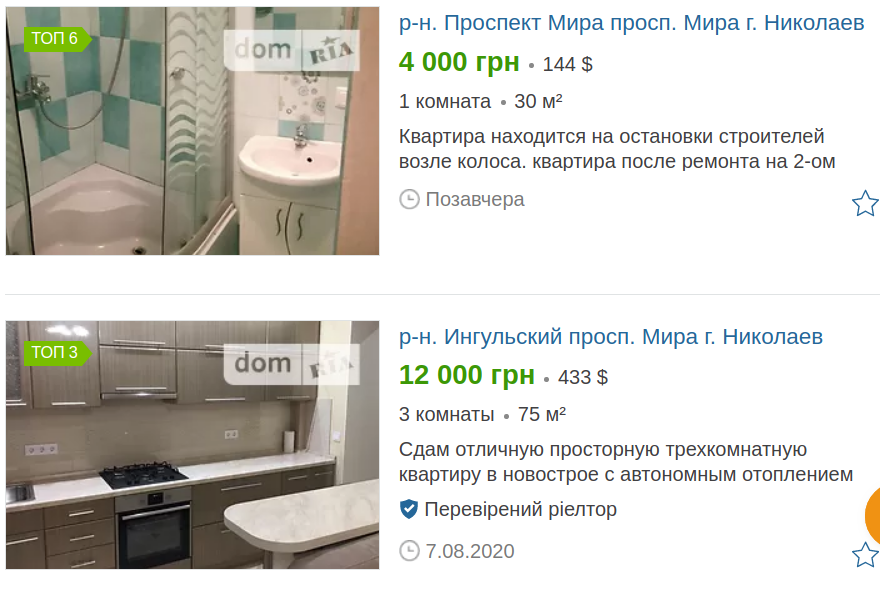Image resolution: width=880 pixels, height=606 pixels.
Task: Open the kitchen photo thumbnail
Action: 192,445
